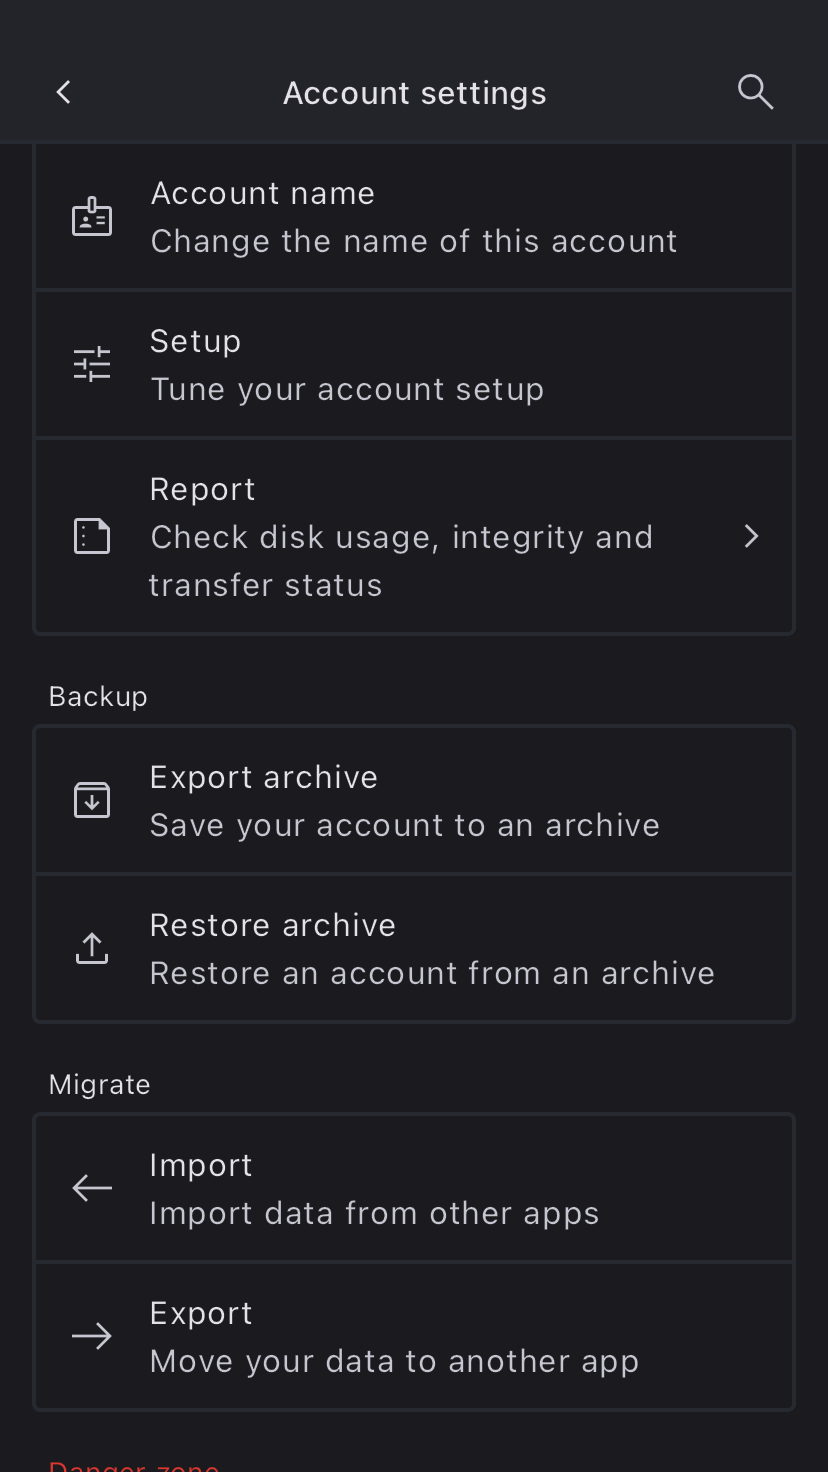
Task: Choose Export archive option
Action: pos(264,777)
